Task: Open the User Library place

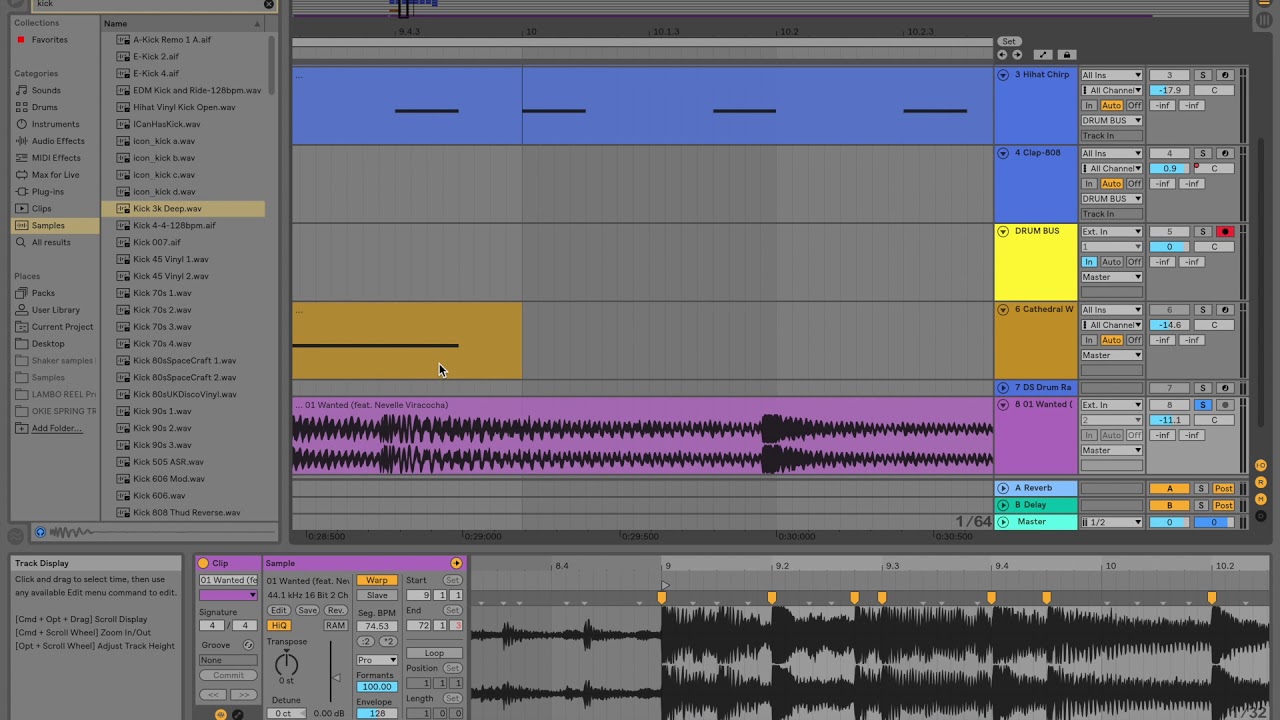Action: tap(55, 310)
